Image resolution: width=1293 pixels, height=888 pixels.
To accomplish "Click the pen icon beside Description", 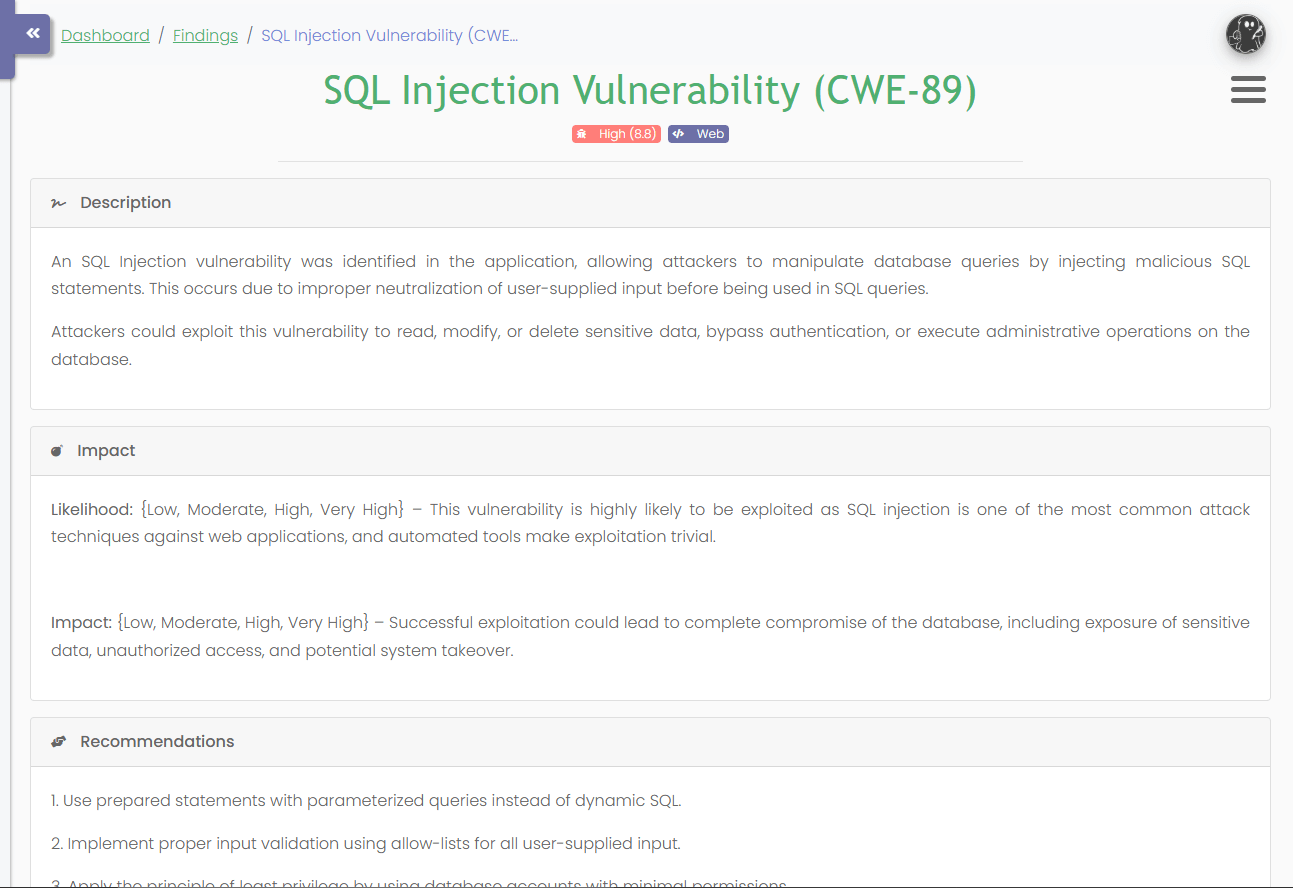I will pos(57,202).
